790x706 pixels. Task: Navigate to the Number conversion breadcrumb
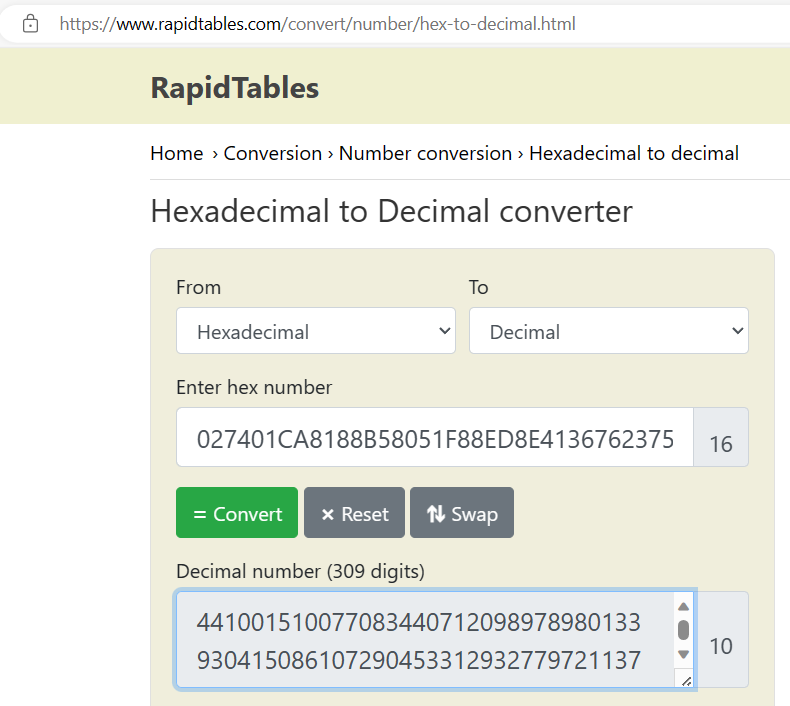[425, 153]
